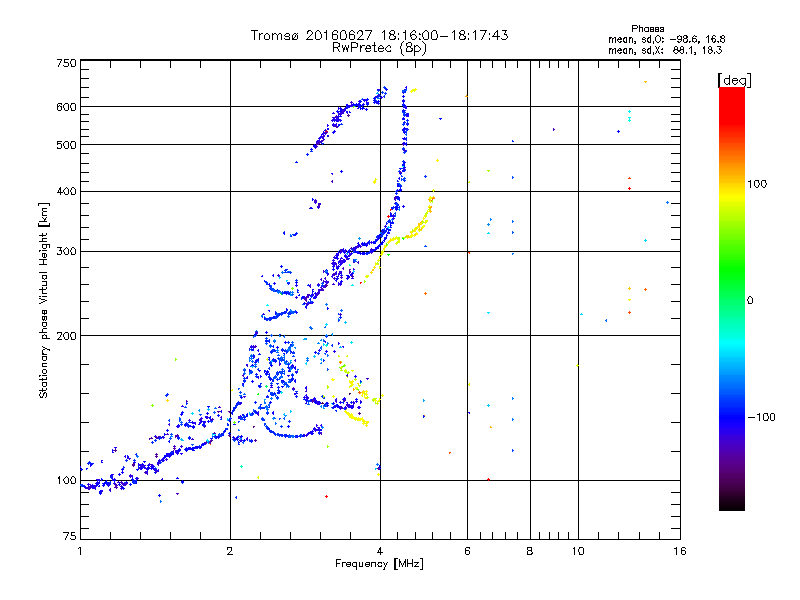This screenshot has width=800, height=600.
Task: Click the 'mean, sd,O: -98.6, 16.8' text
Action: (x=666, y=39)
